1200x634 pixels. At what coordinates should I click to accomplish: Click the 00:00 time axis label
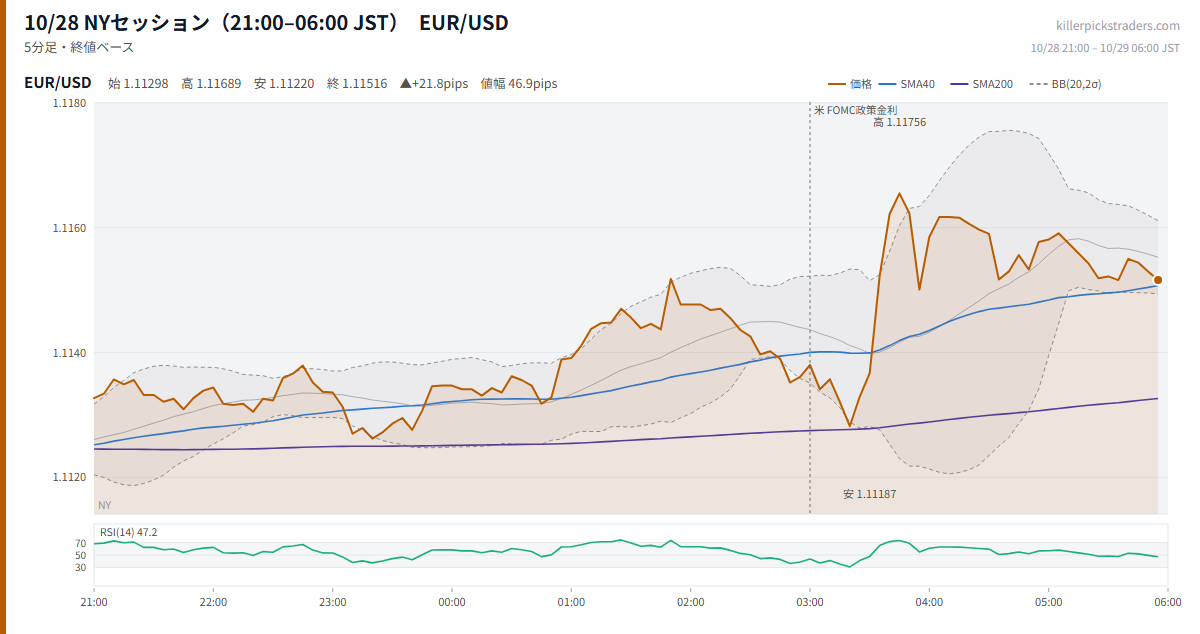(x=452, y=602)
